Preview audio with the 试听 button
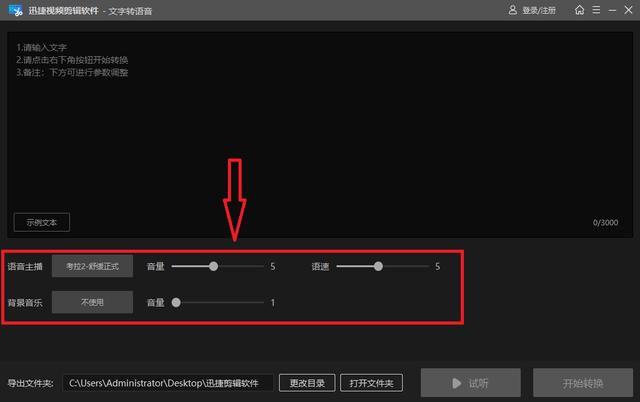The height and width of the screenshot is (402, 640). [471, 383]
